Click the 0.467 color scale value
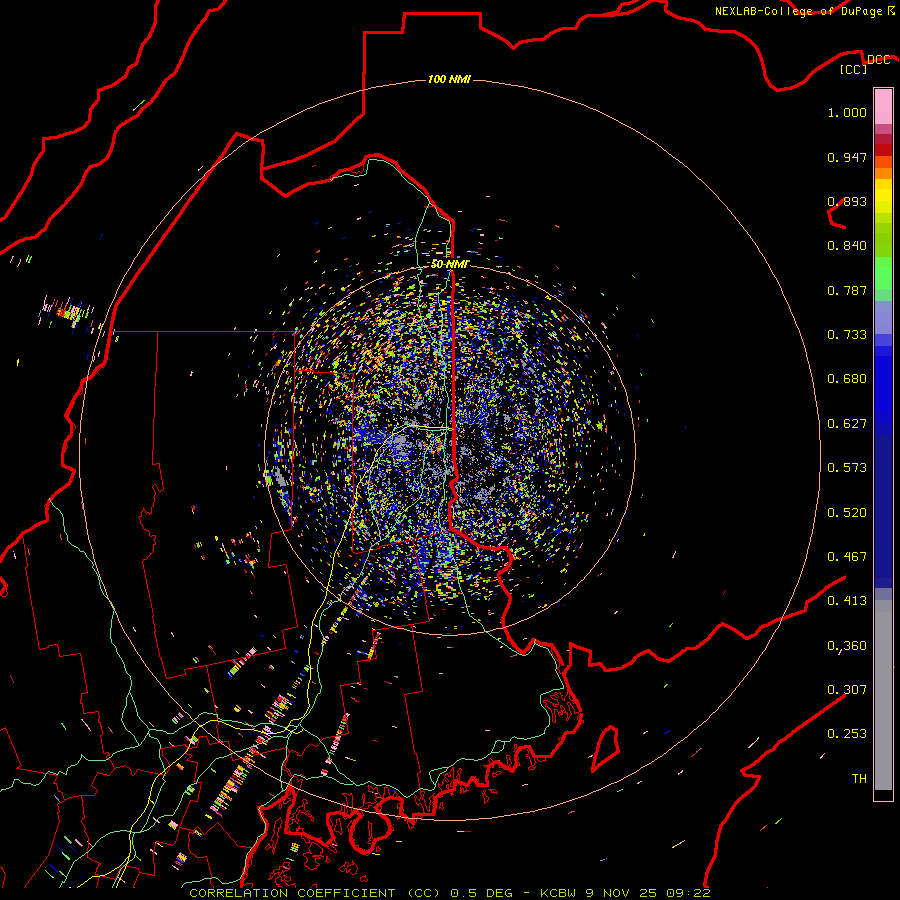 point(847,557)
